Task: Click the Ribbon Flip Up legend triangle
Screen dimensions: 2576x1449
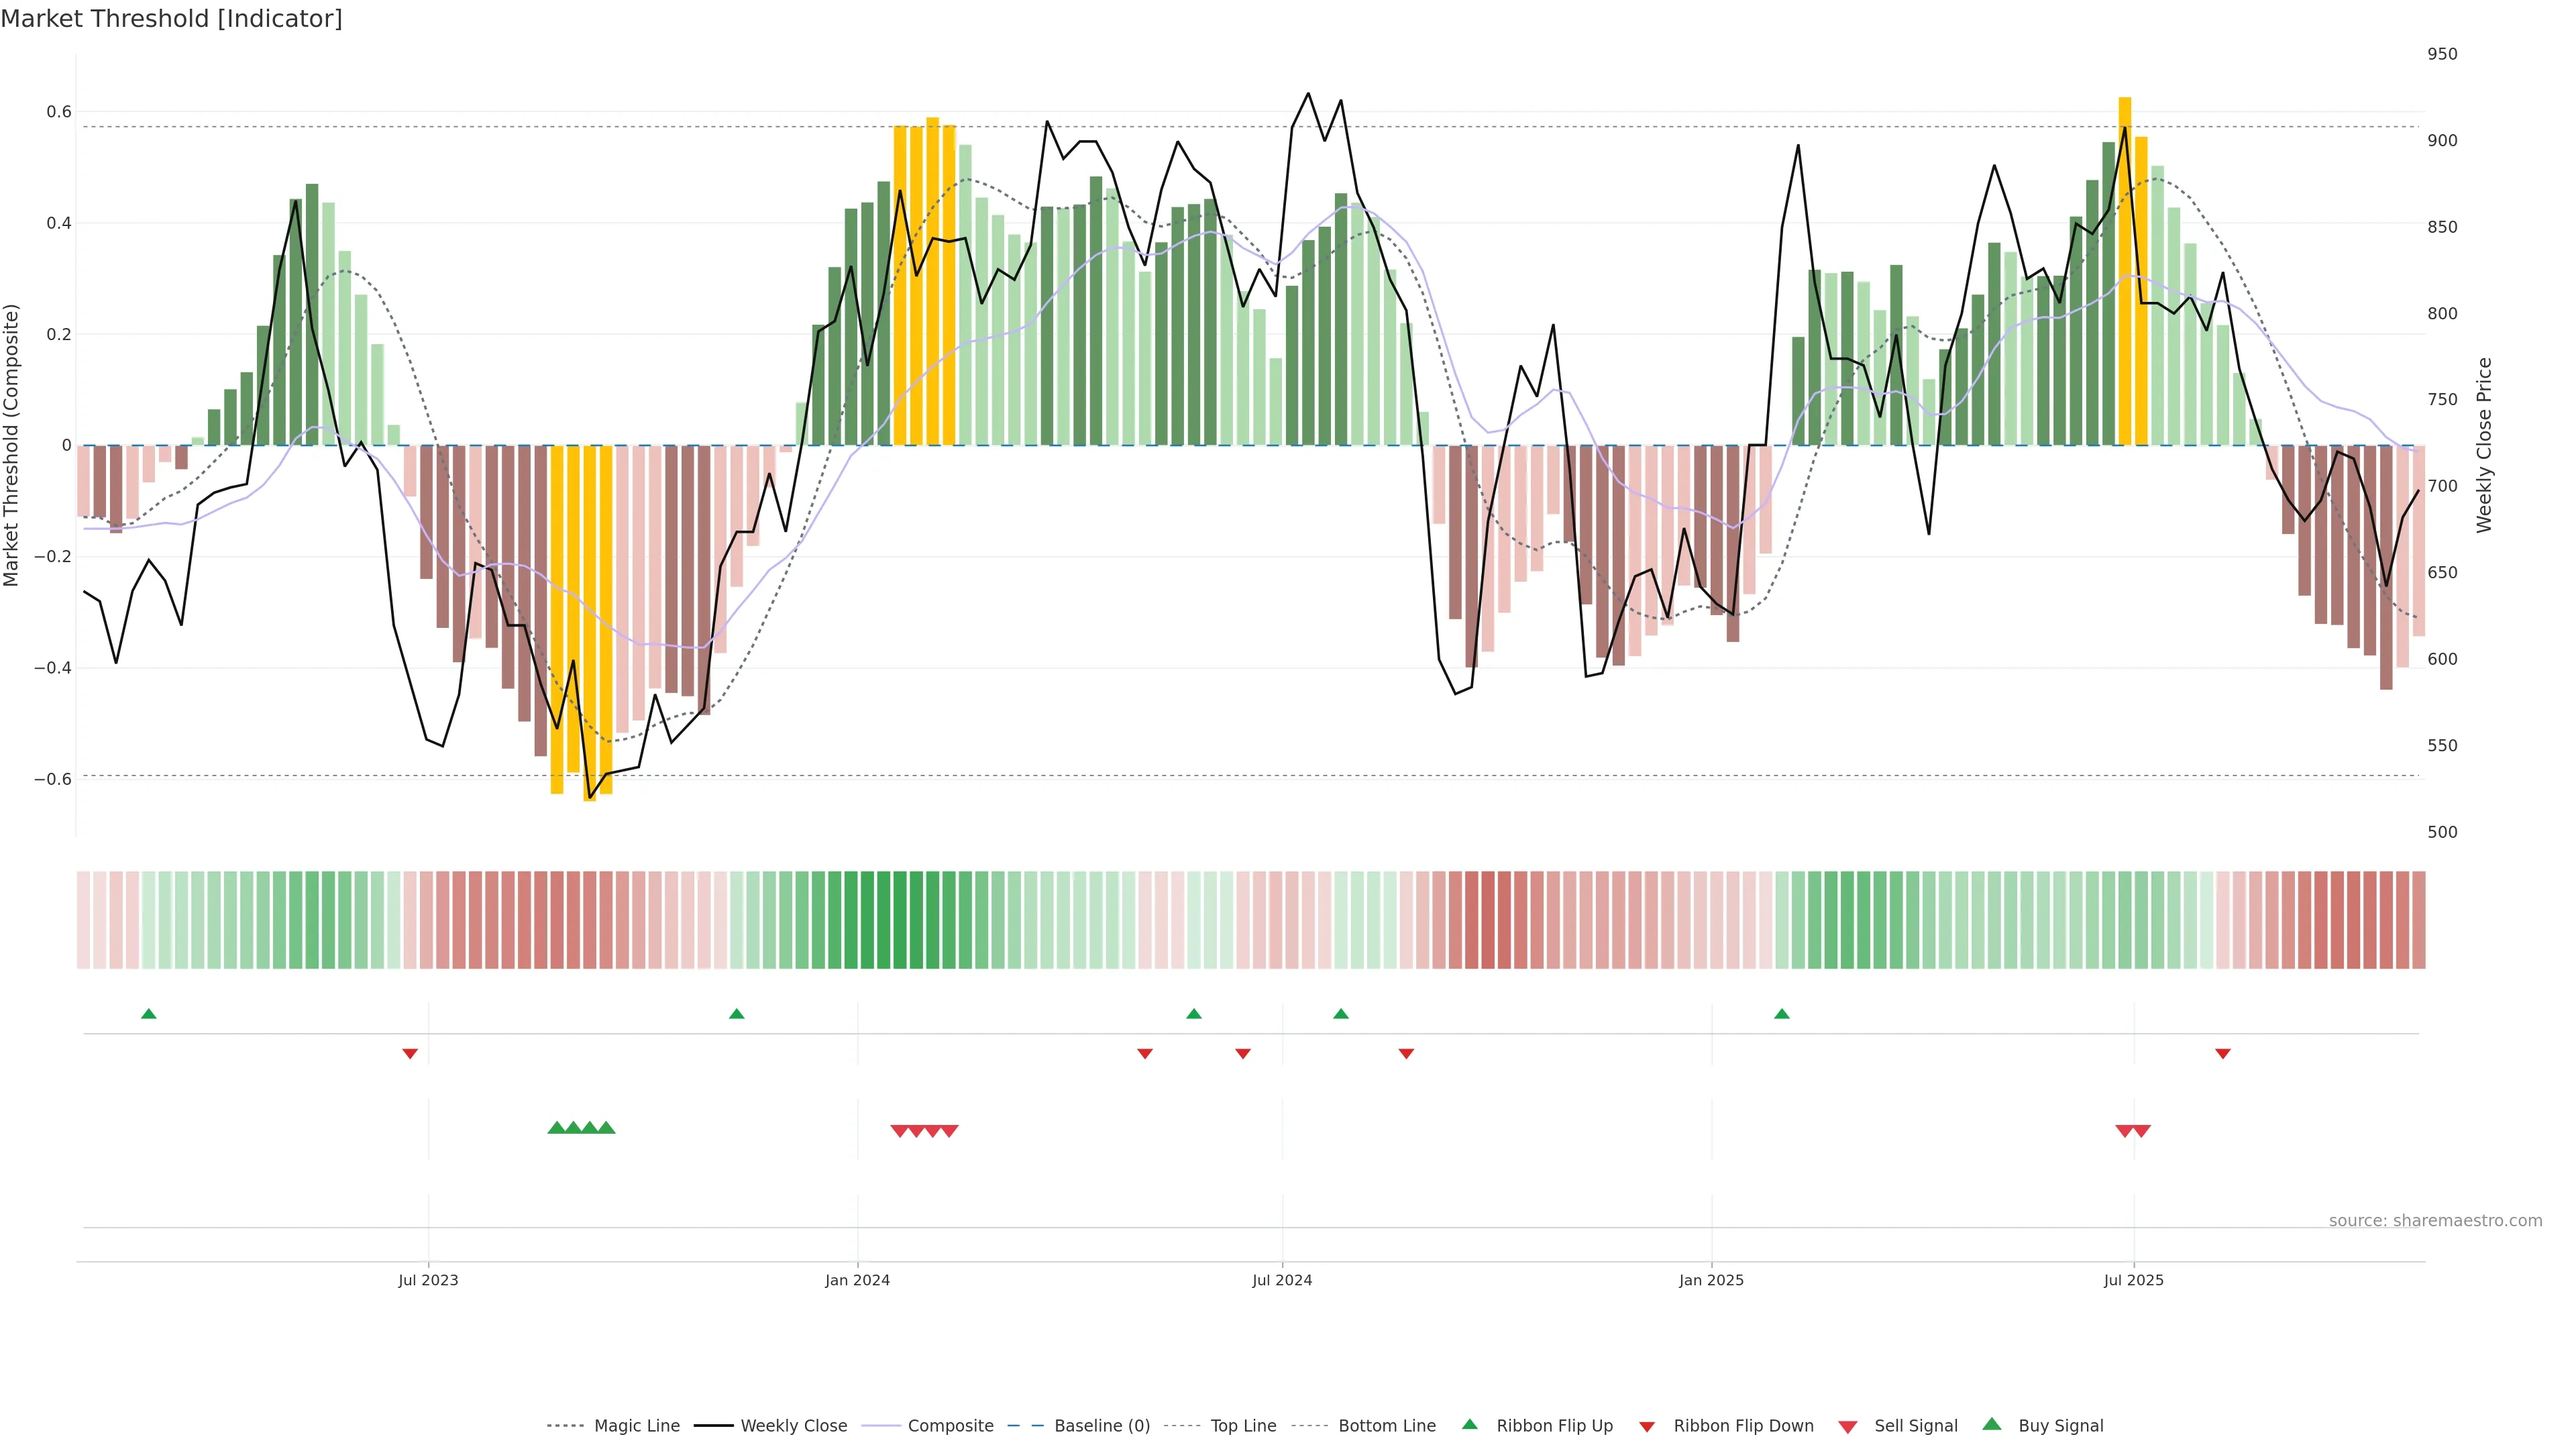Action: tap(1469, 1424)
